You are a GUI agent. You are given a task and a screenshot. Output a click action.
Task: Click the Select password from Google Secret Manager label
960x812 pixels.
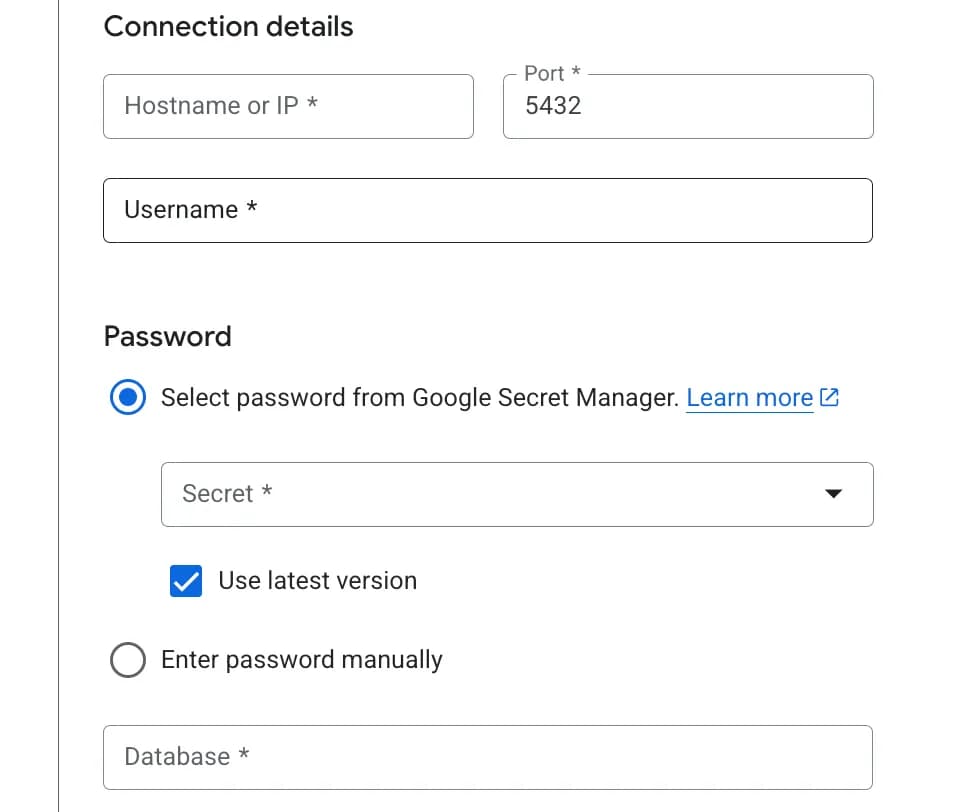click(419, 397)
